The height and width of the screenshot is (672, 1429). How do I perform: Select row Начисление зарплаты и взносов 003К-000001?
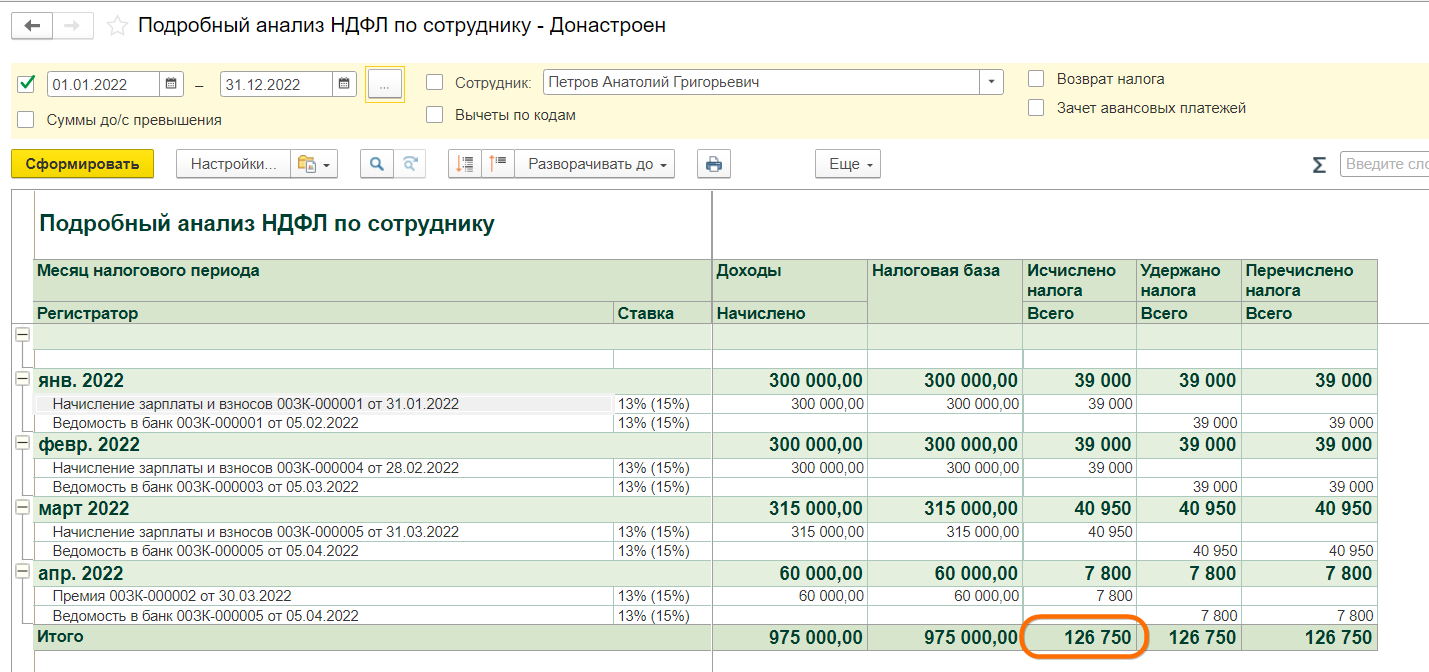[323, 404]
